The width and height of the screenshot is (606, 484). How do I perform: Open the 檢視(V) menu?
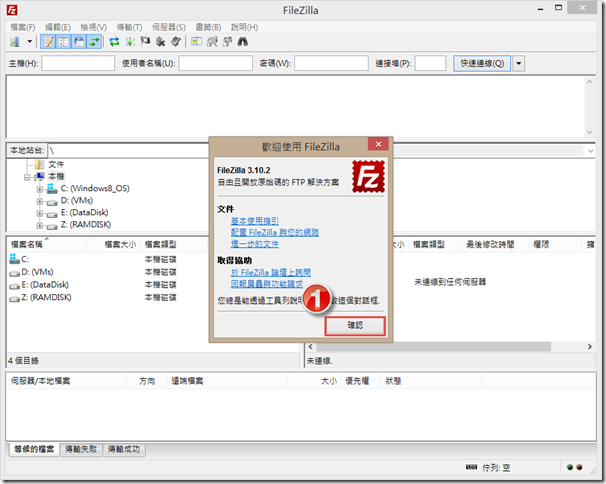point(94,27)
